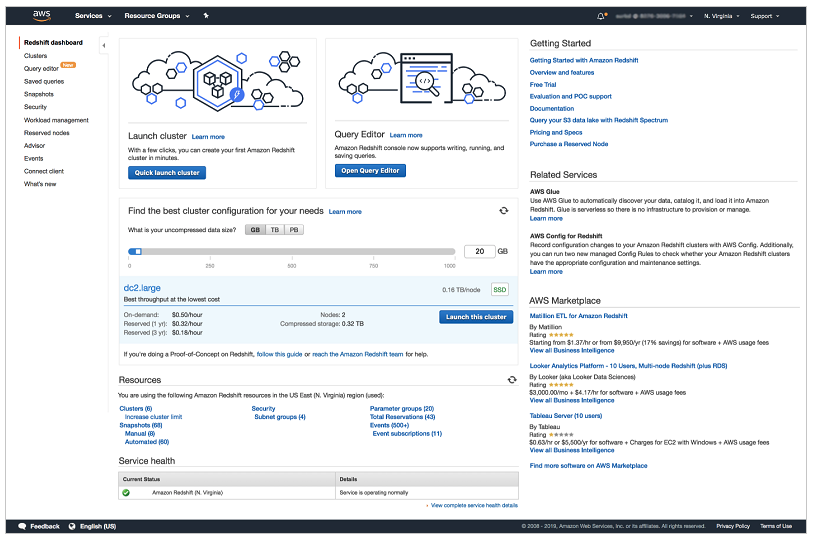Click the language globe icon
Image resolution: width=813 pixels, height=543 pixels.
[72, 526]
